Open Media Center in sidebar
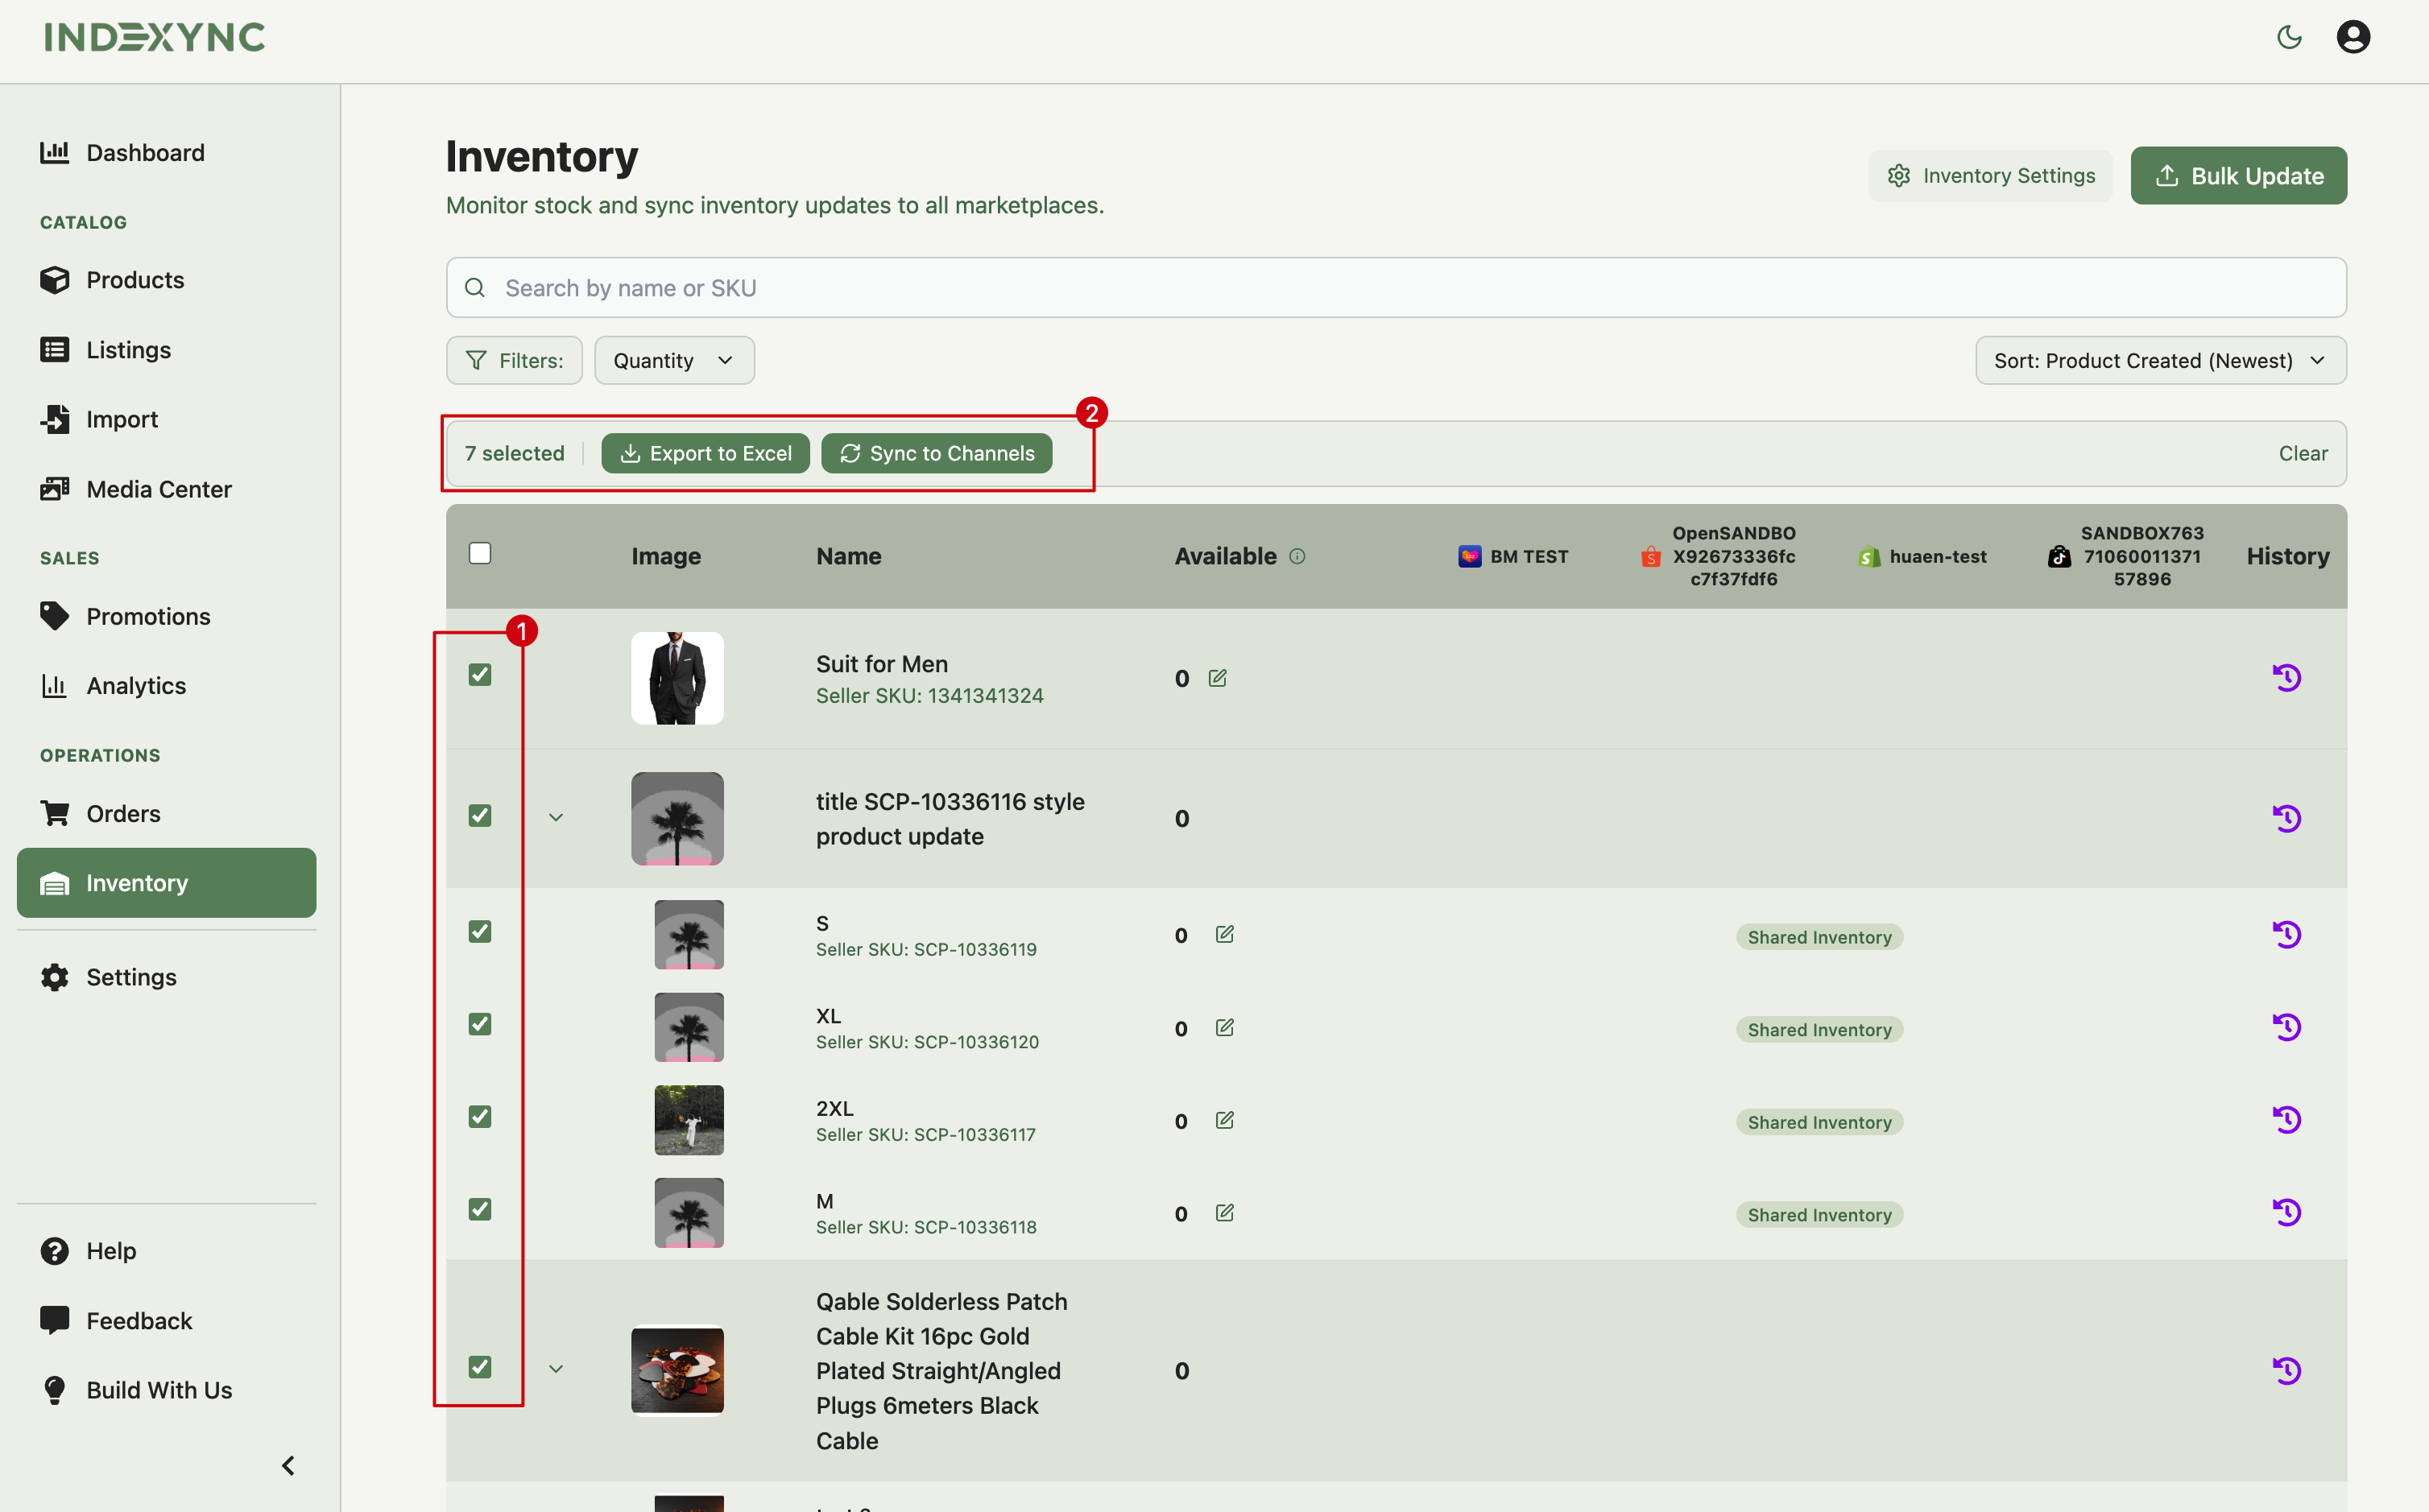The image size is (2429, 1512). pyautogui.click(x=166, y=489)
